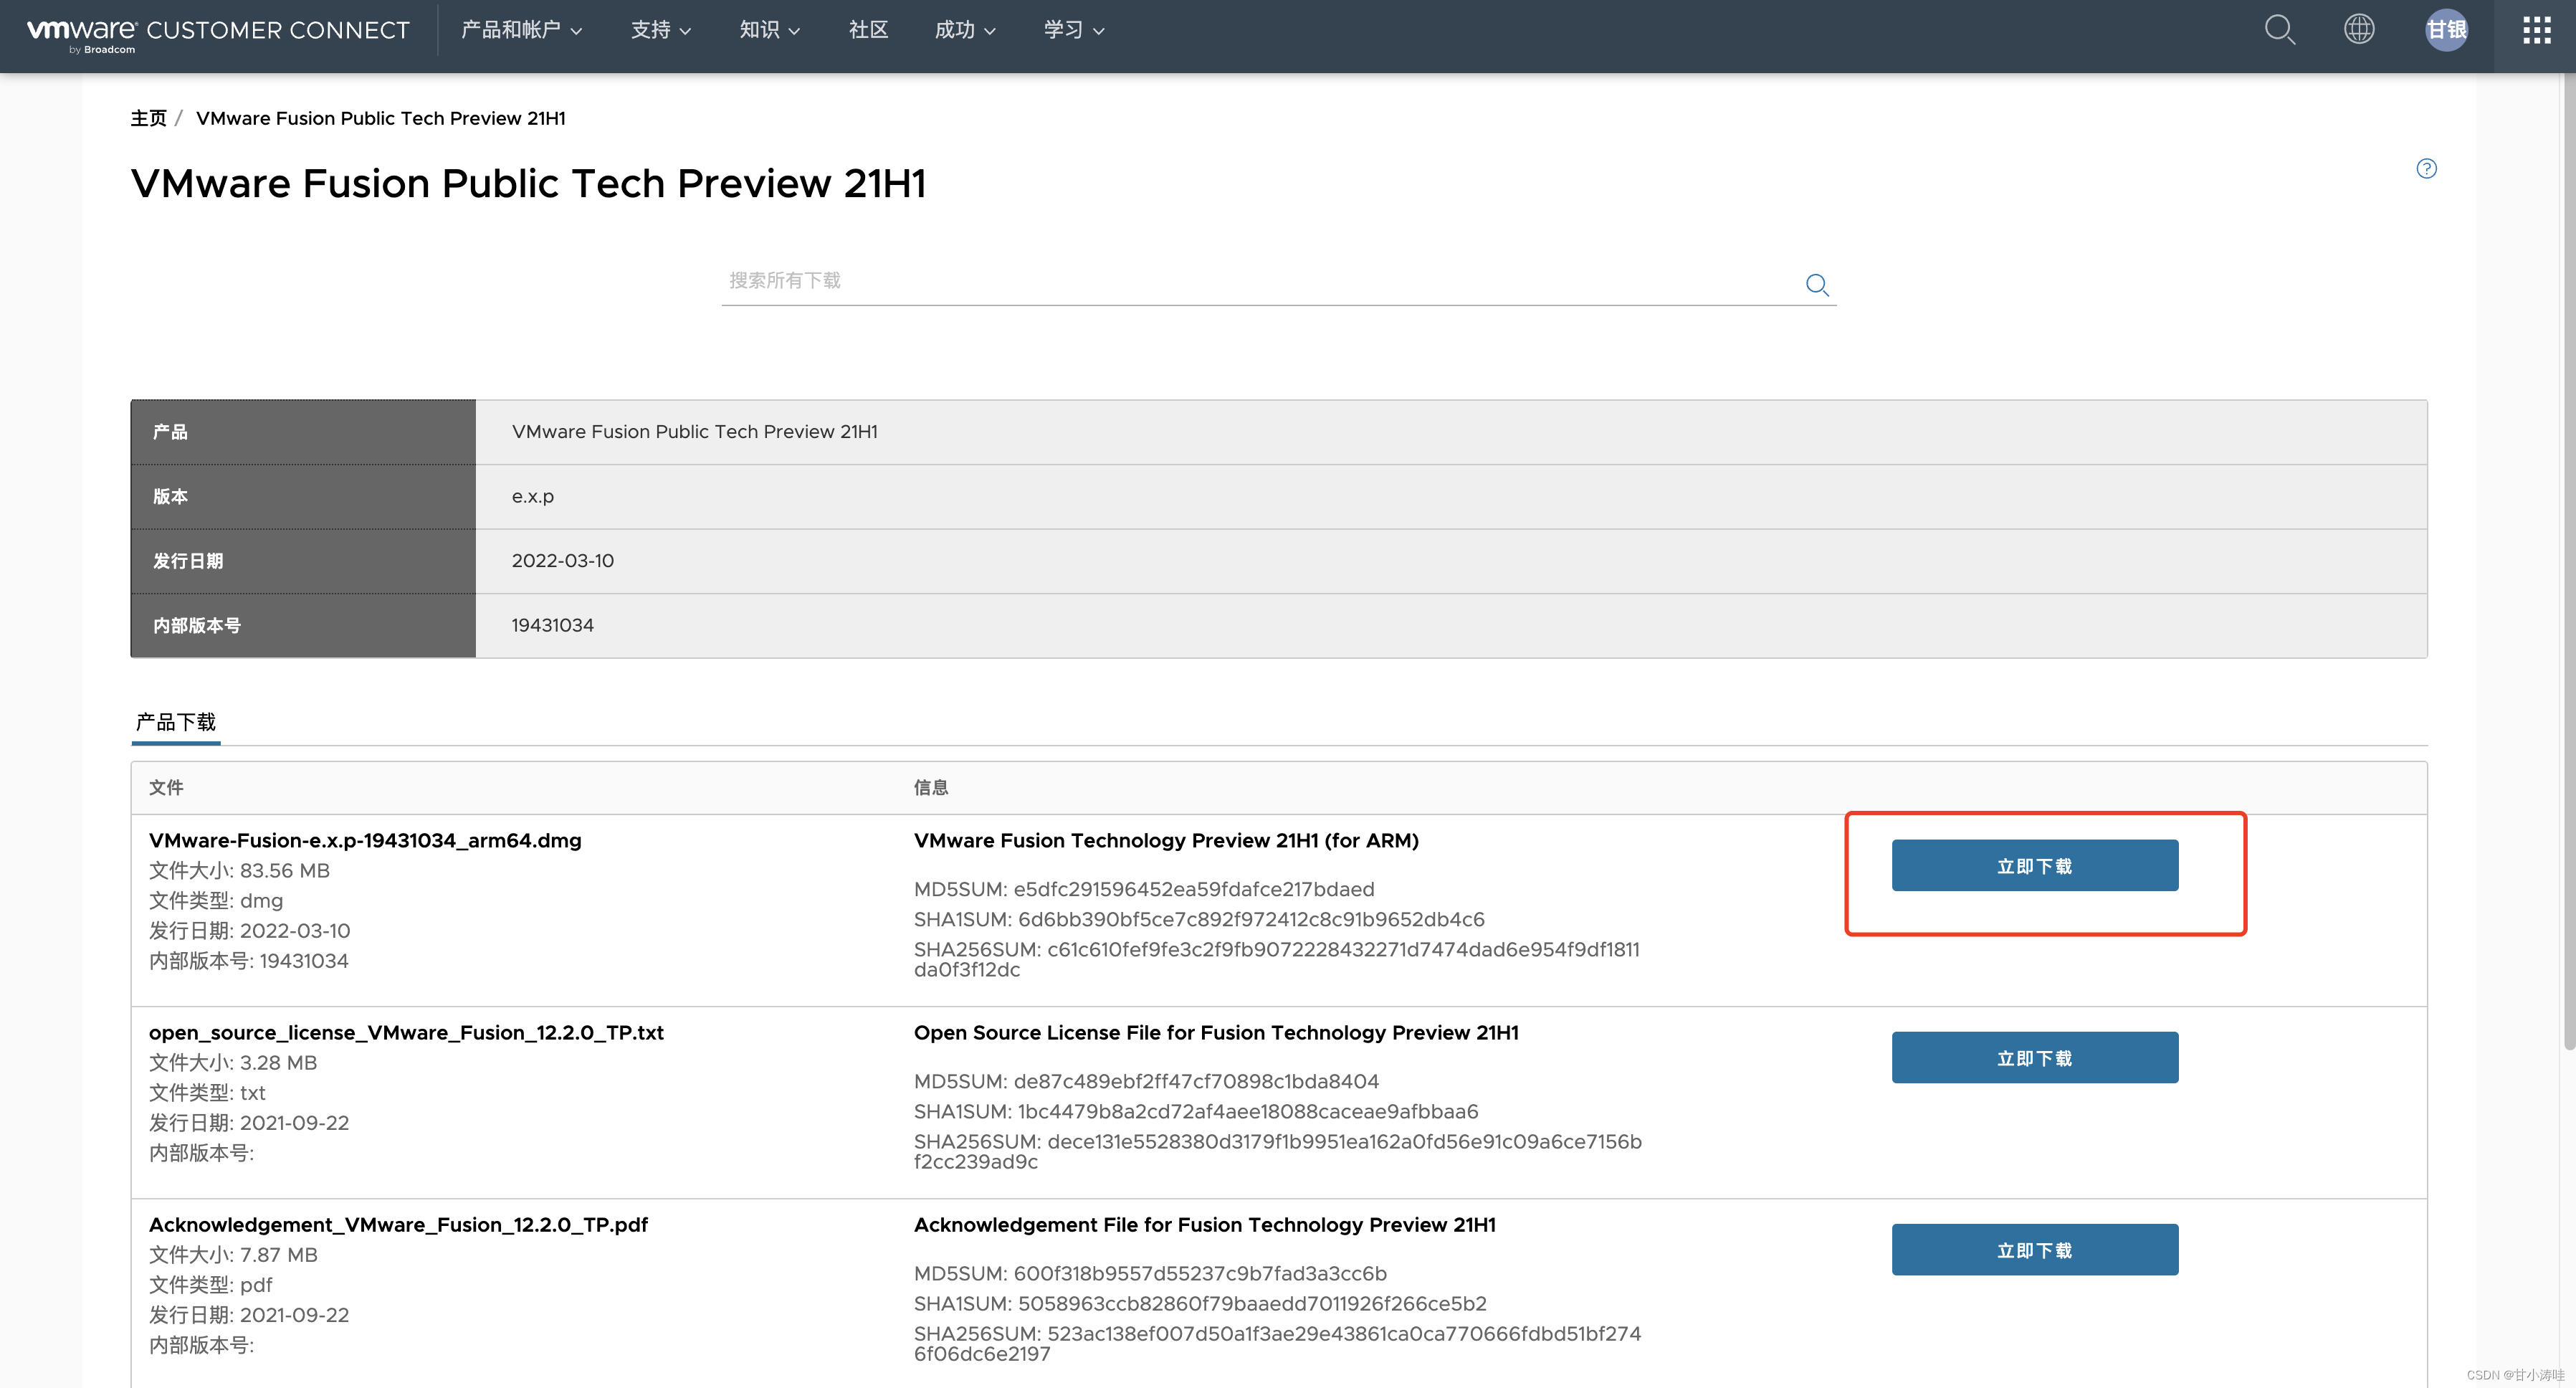
Task: Expand the 成功 menu
Action: point(965,30)
